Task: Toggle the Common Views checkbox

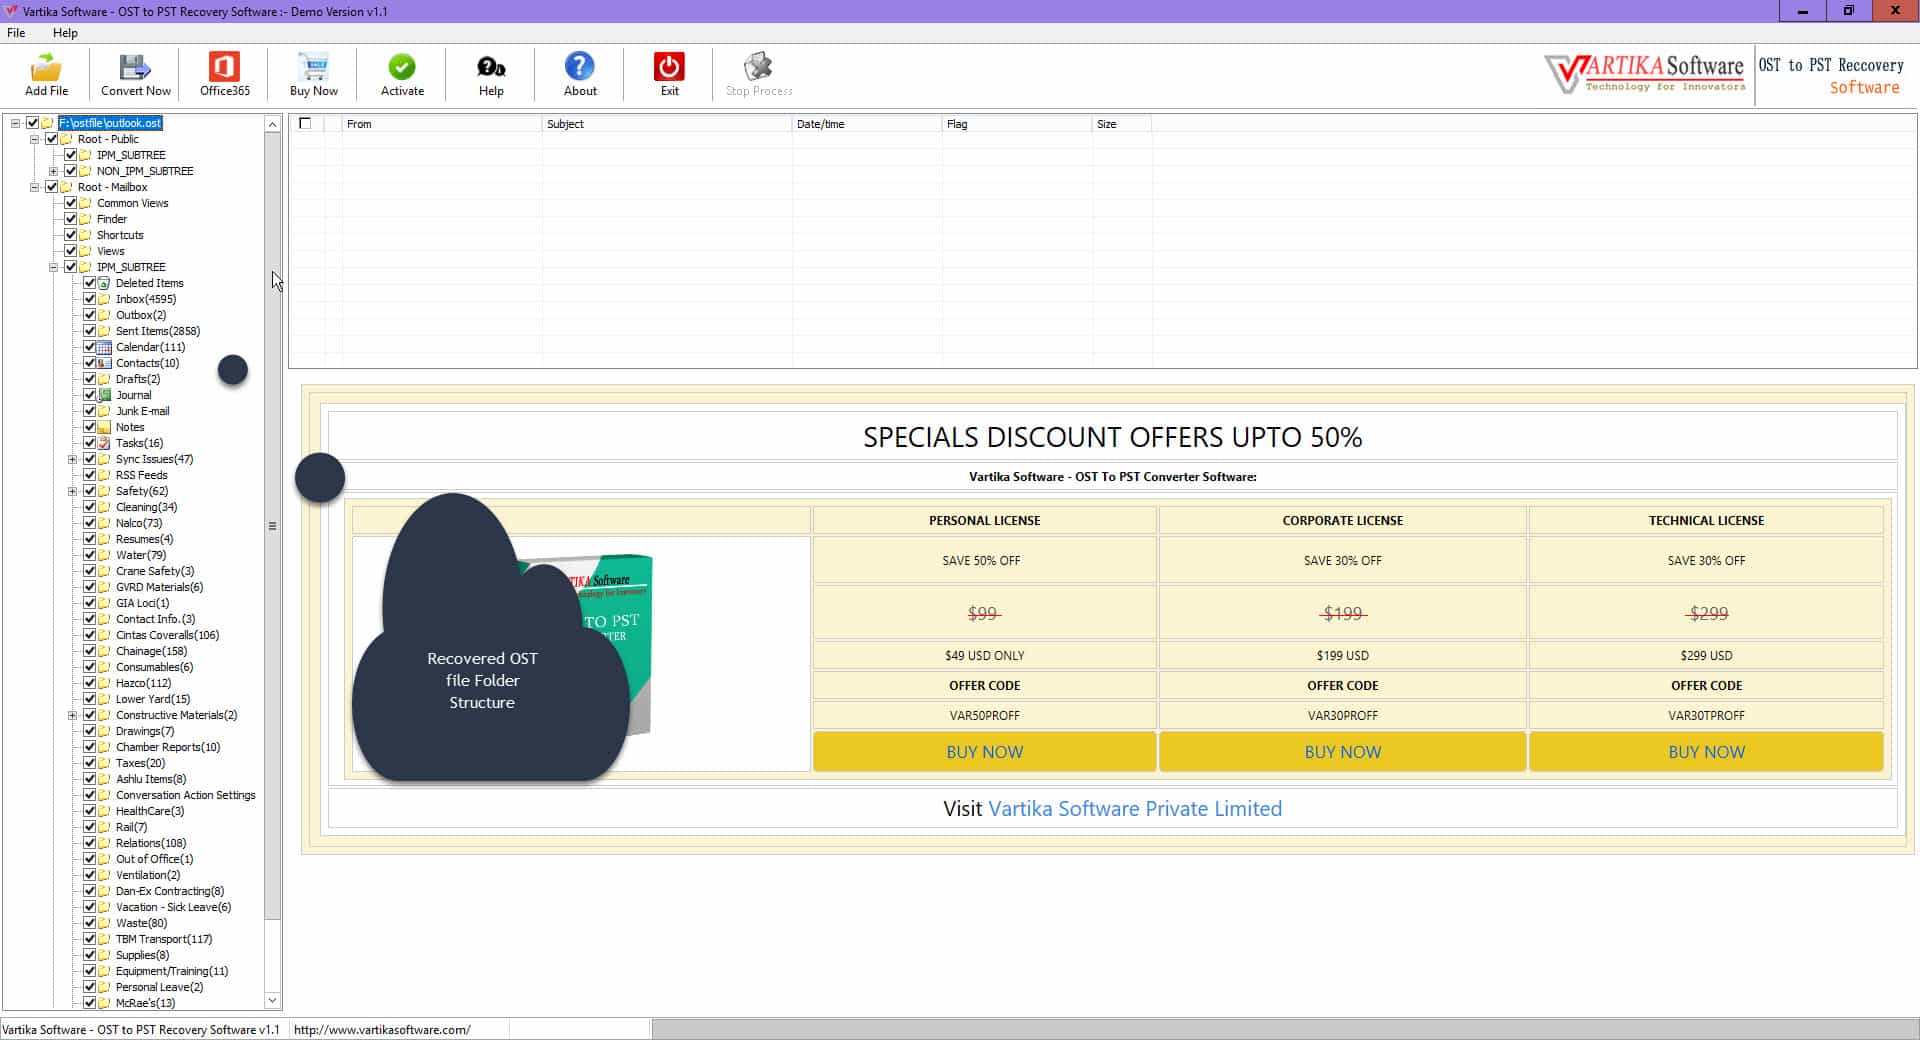Action: tap(70, 203)
